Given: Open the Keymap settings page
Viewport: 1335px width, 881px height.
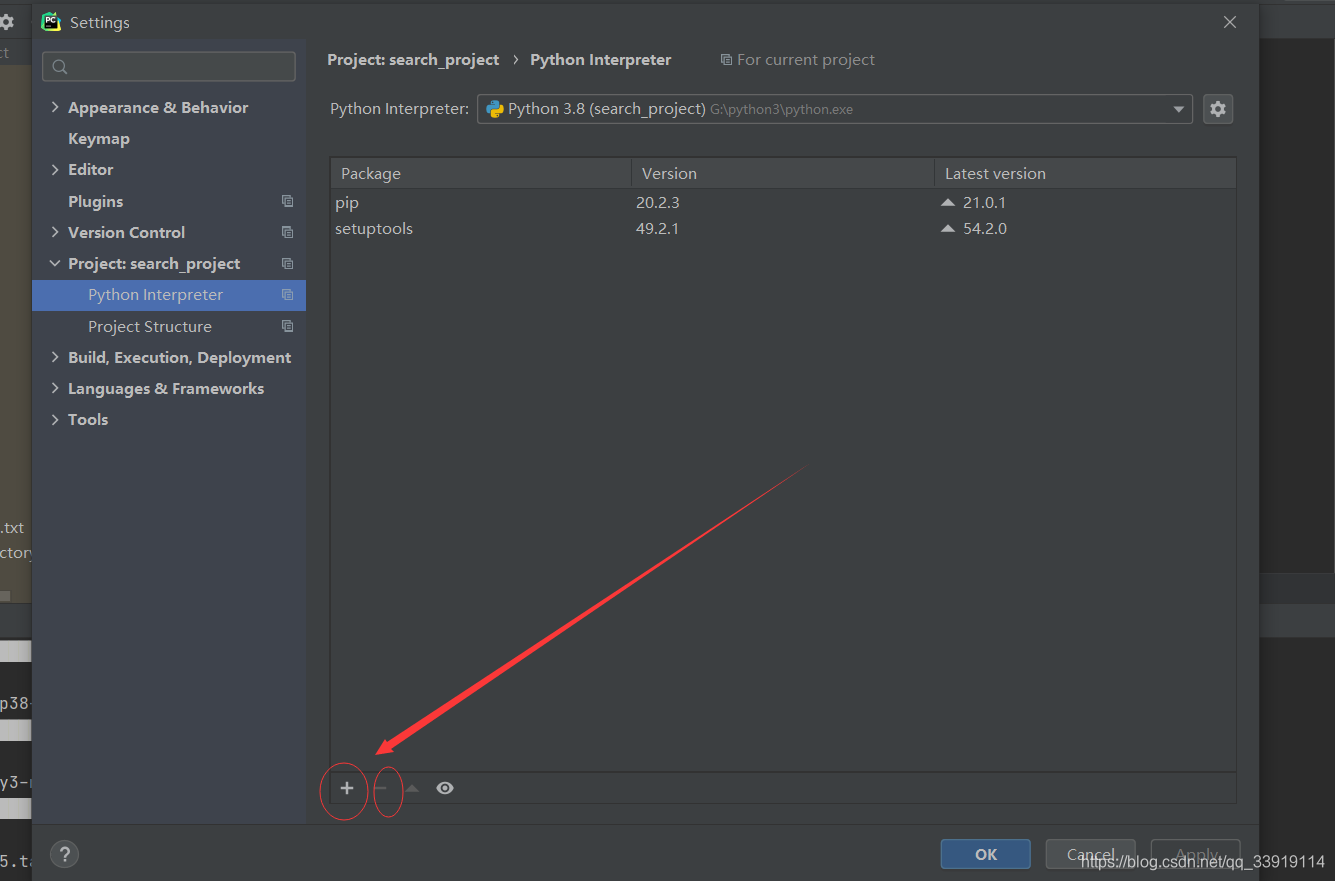Looking at the screenshot, I should pyautogui.click(x=97, y=138).
